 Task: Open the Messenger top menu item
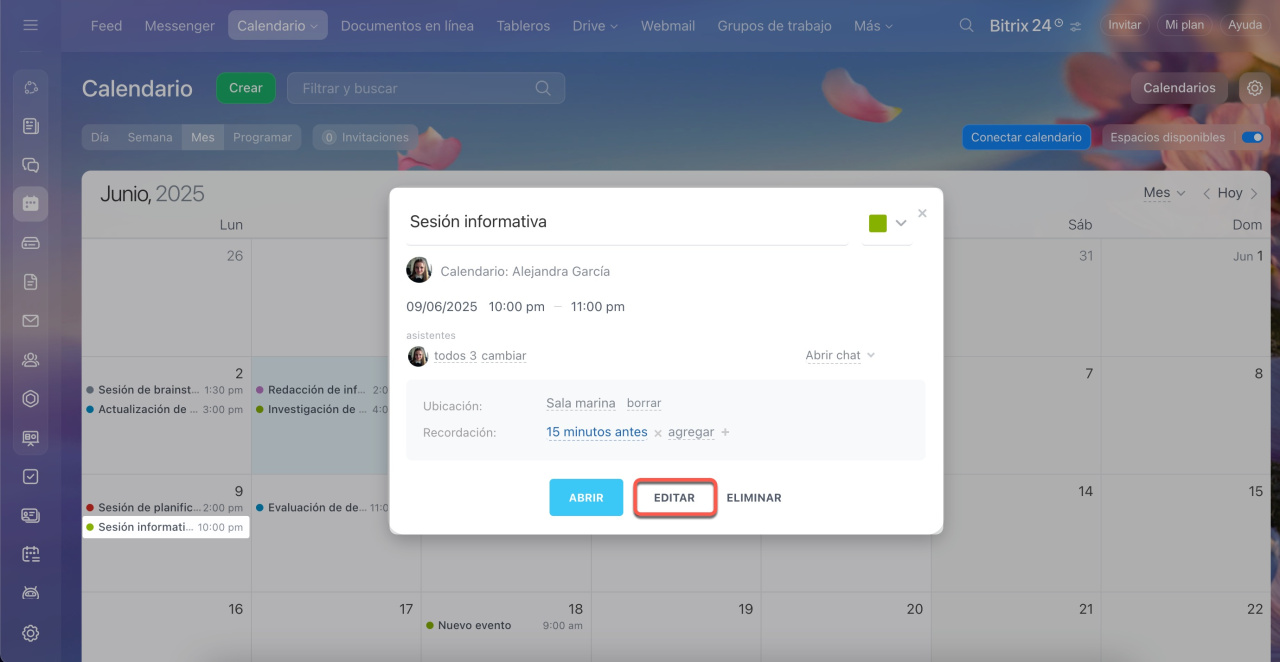pyautogui.click(x=179, y=25)
